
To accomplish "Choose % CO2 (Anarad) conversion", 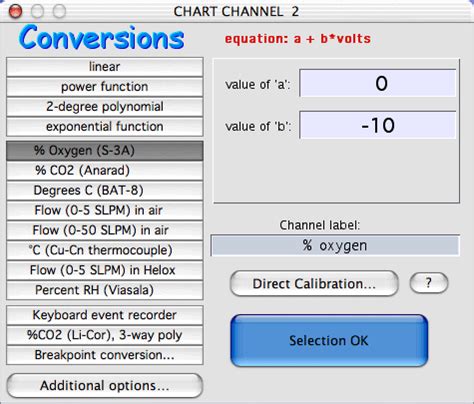I will coord(104,171).
